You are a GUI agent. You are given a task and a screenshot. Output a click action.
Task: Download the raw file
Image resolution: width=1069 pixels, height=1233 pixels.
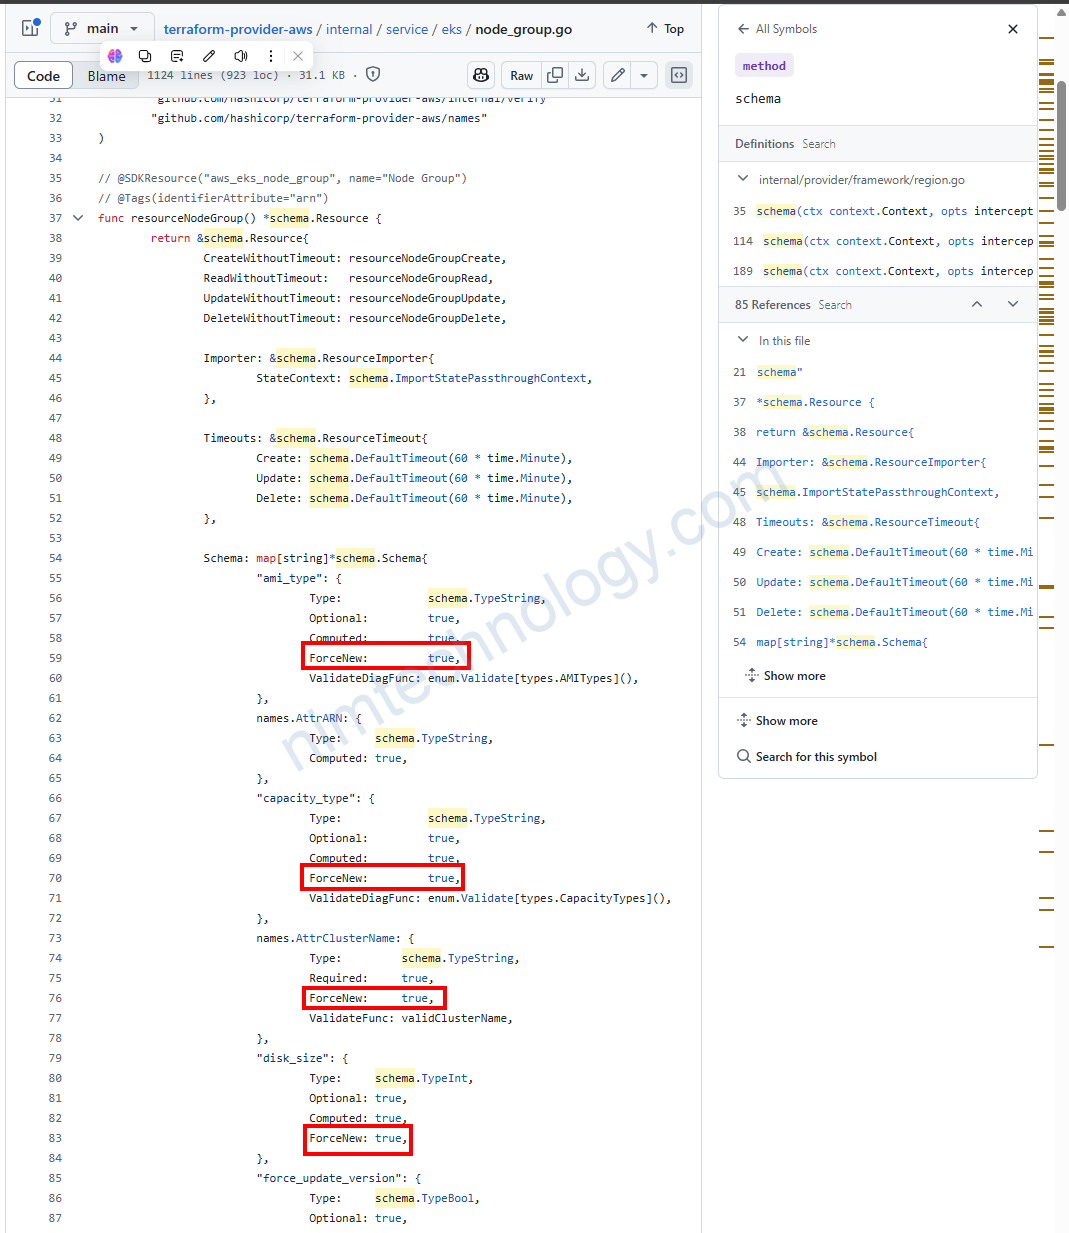tap(582, 75)
